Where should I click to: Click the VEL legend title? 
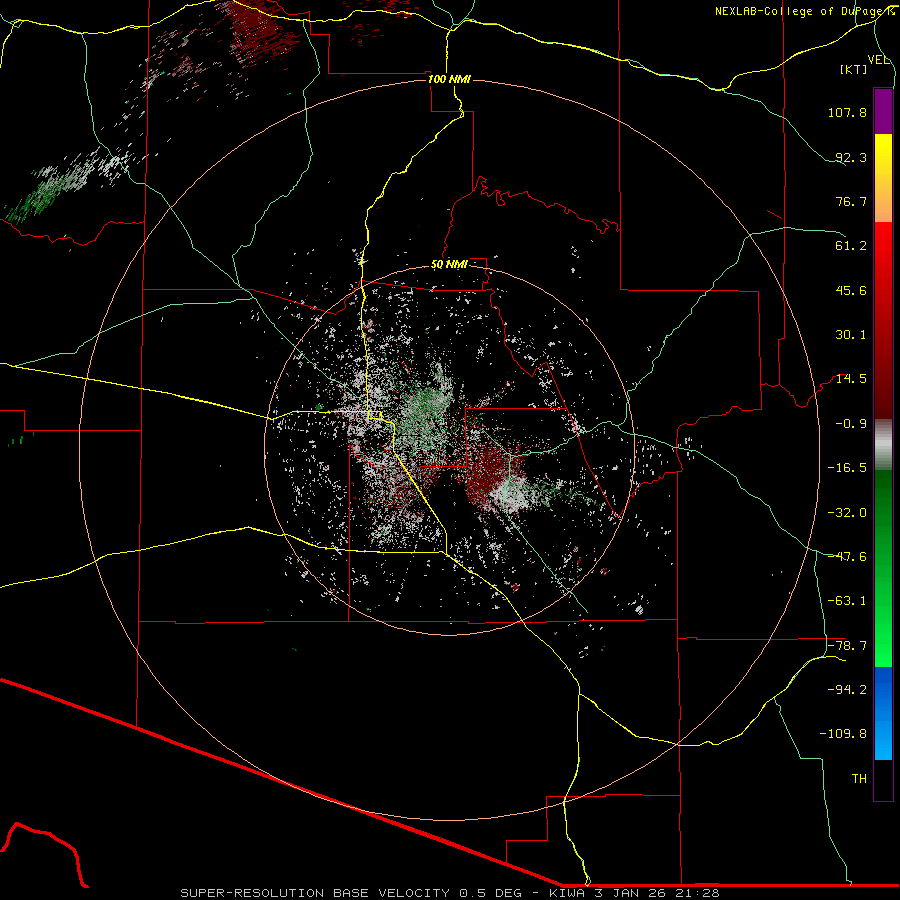tap(878, 60)
